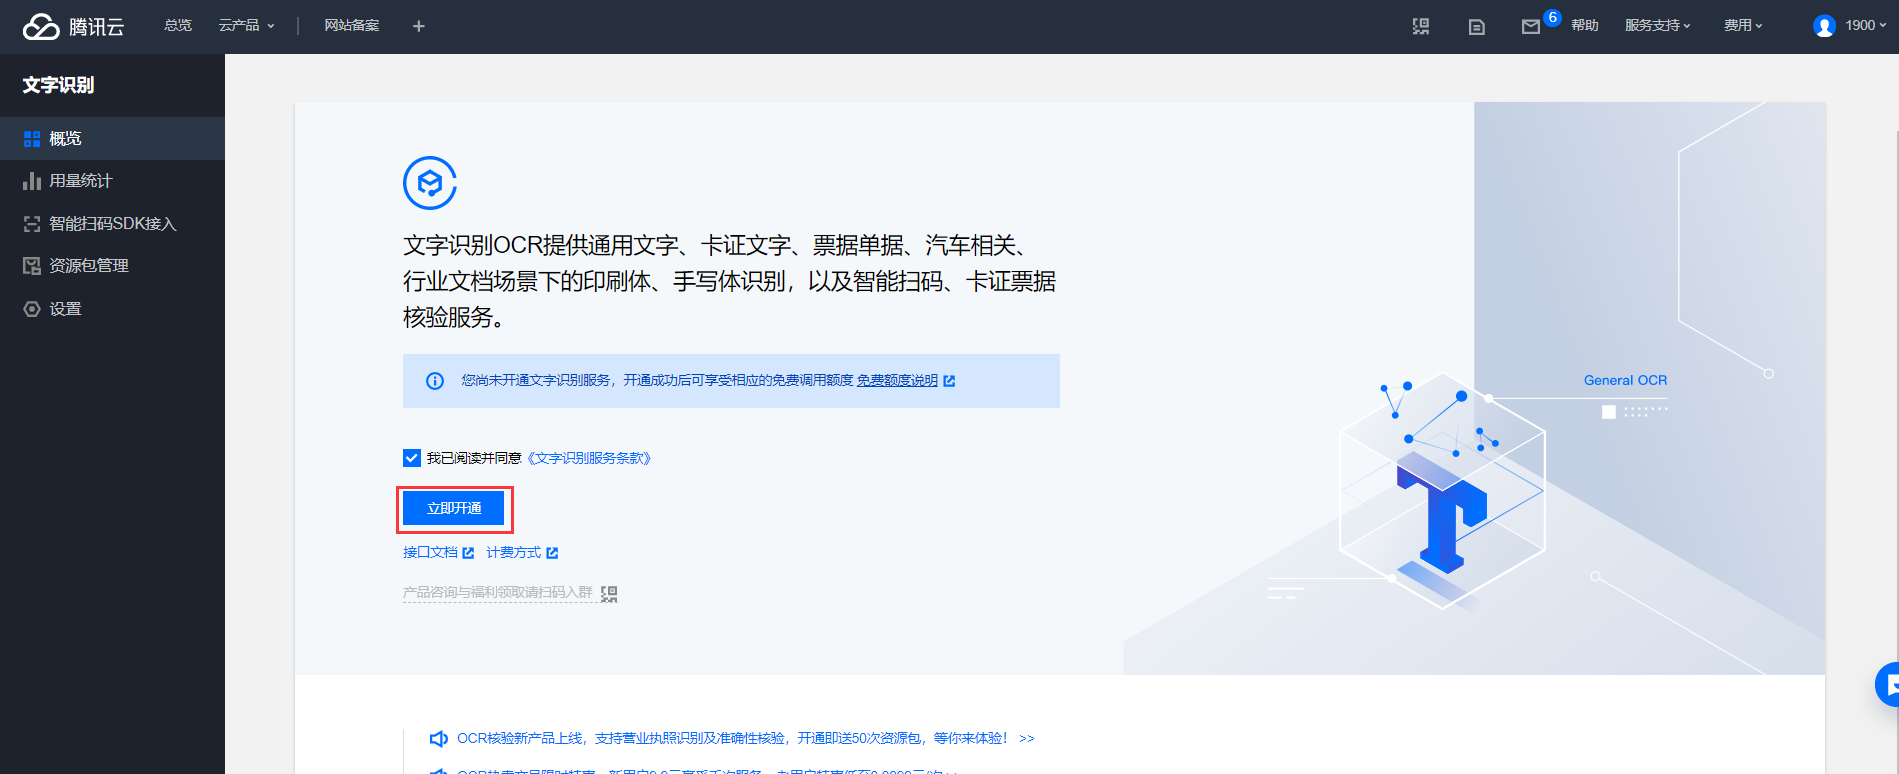Go to 智能扫码SDK接入 in sidebar
The height and width of the screenshot is (774, 1899).
point(112,224)
